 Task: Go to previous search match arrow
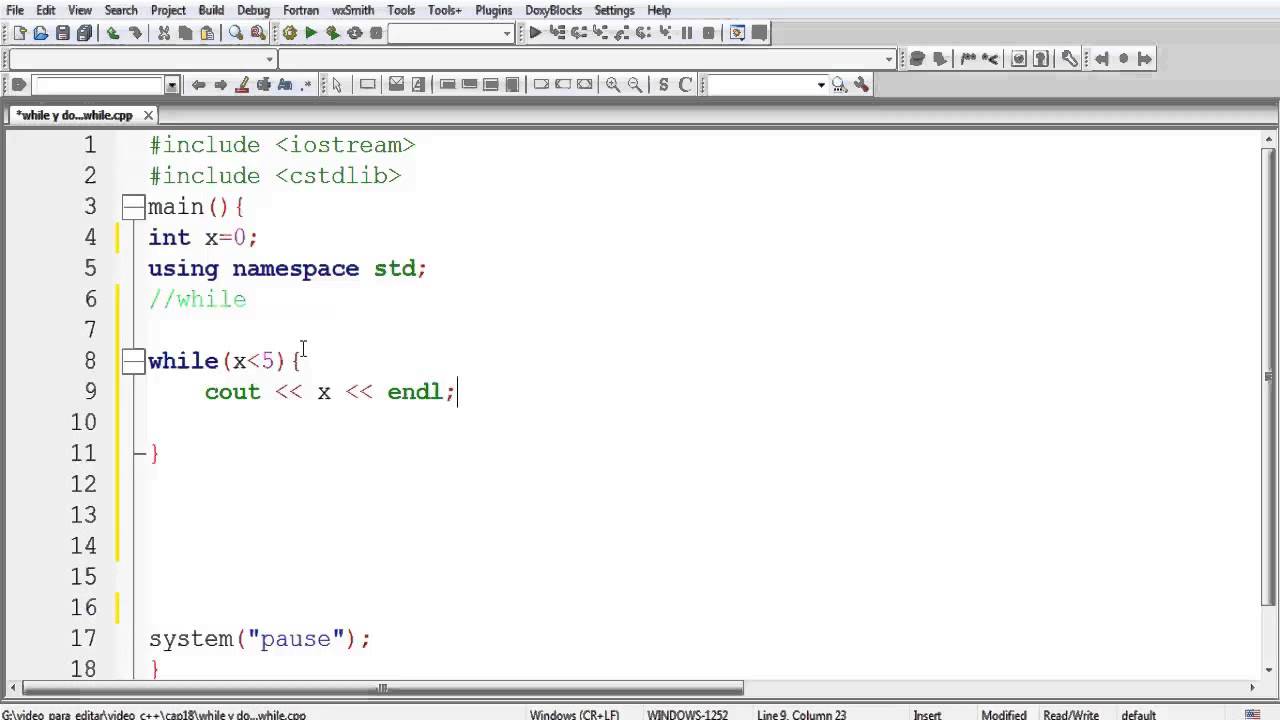coord(198,85)
